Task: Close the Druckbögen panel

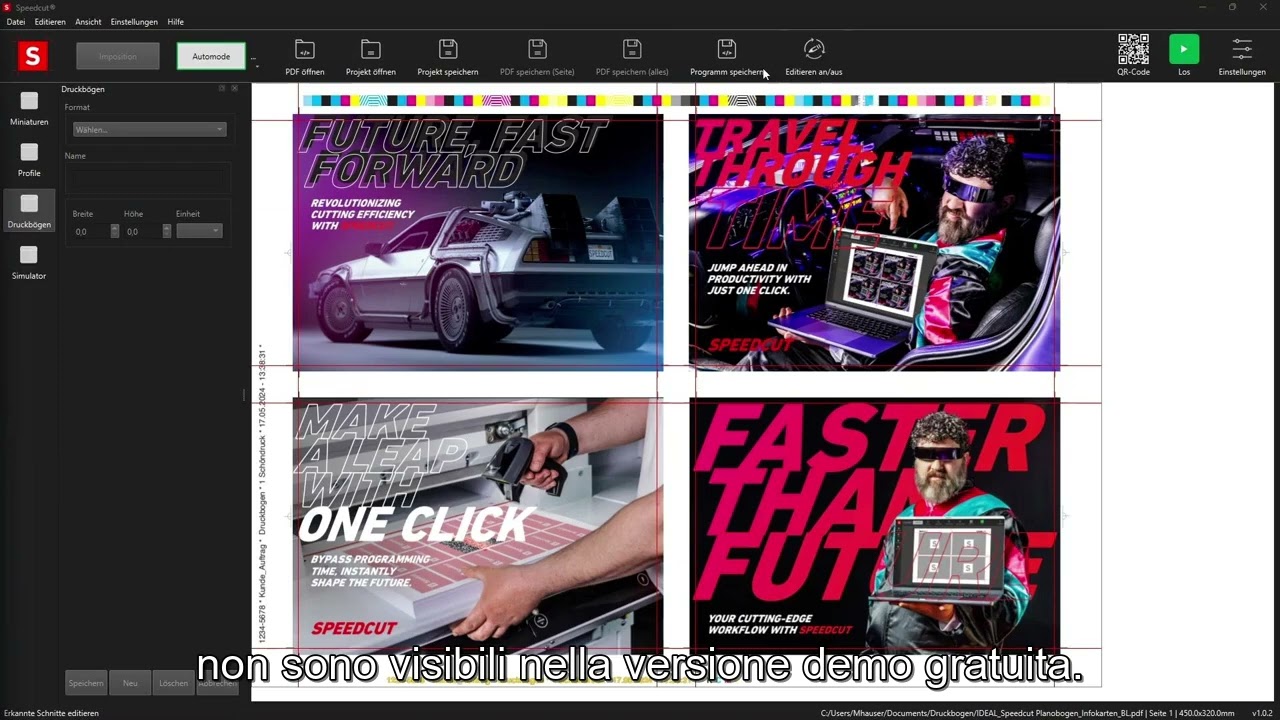Action: (235, 89)
